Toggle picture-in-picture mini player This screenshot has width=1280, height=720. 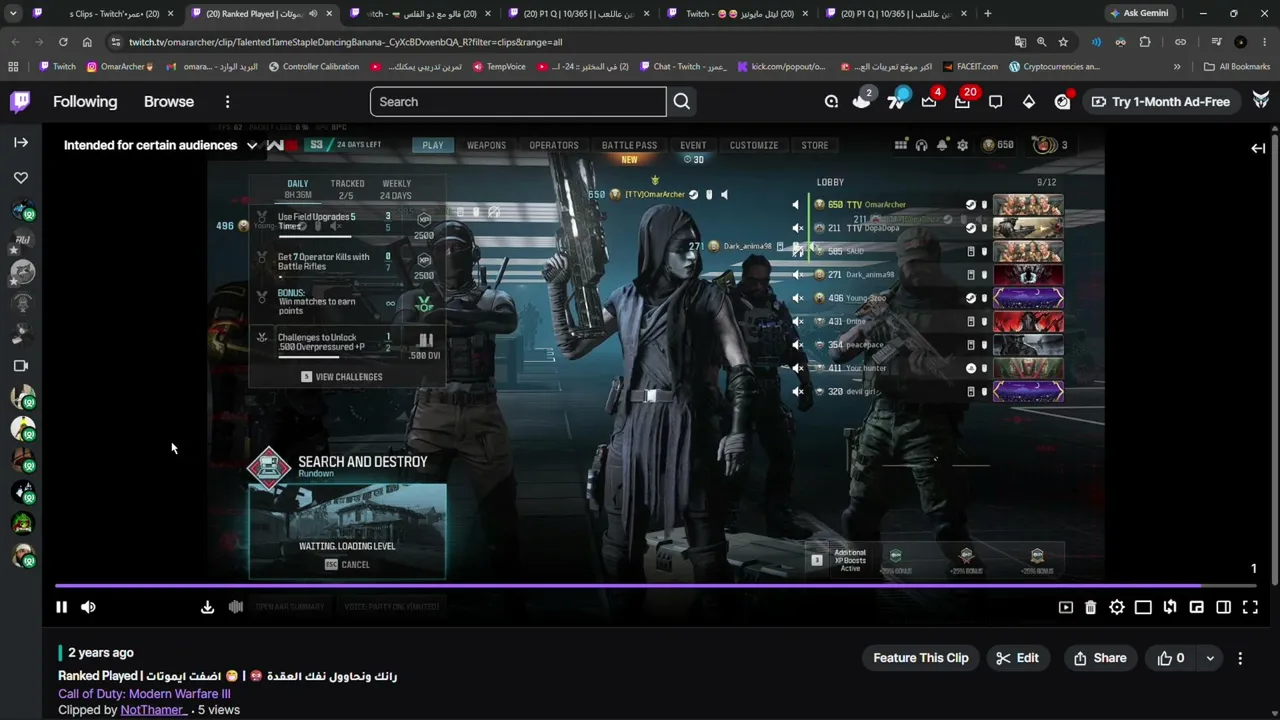1197,607
